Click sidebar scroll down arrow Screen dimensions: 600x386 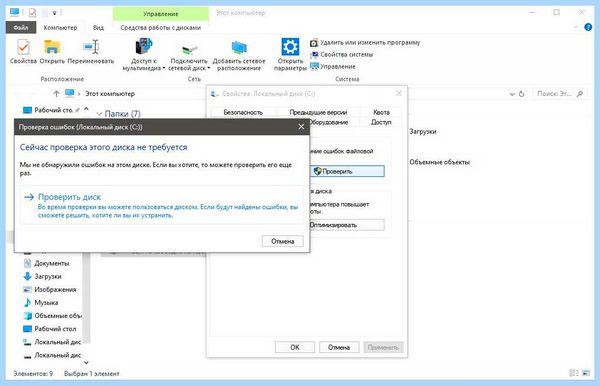click(86, 362)
